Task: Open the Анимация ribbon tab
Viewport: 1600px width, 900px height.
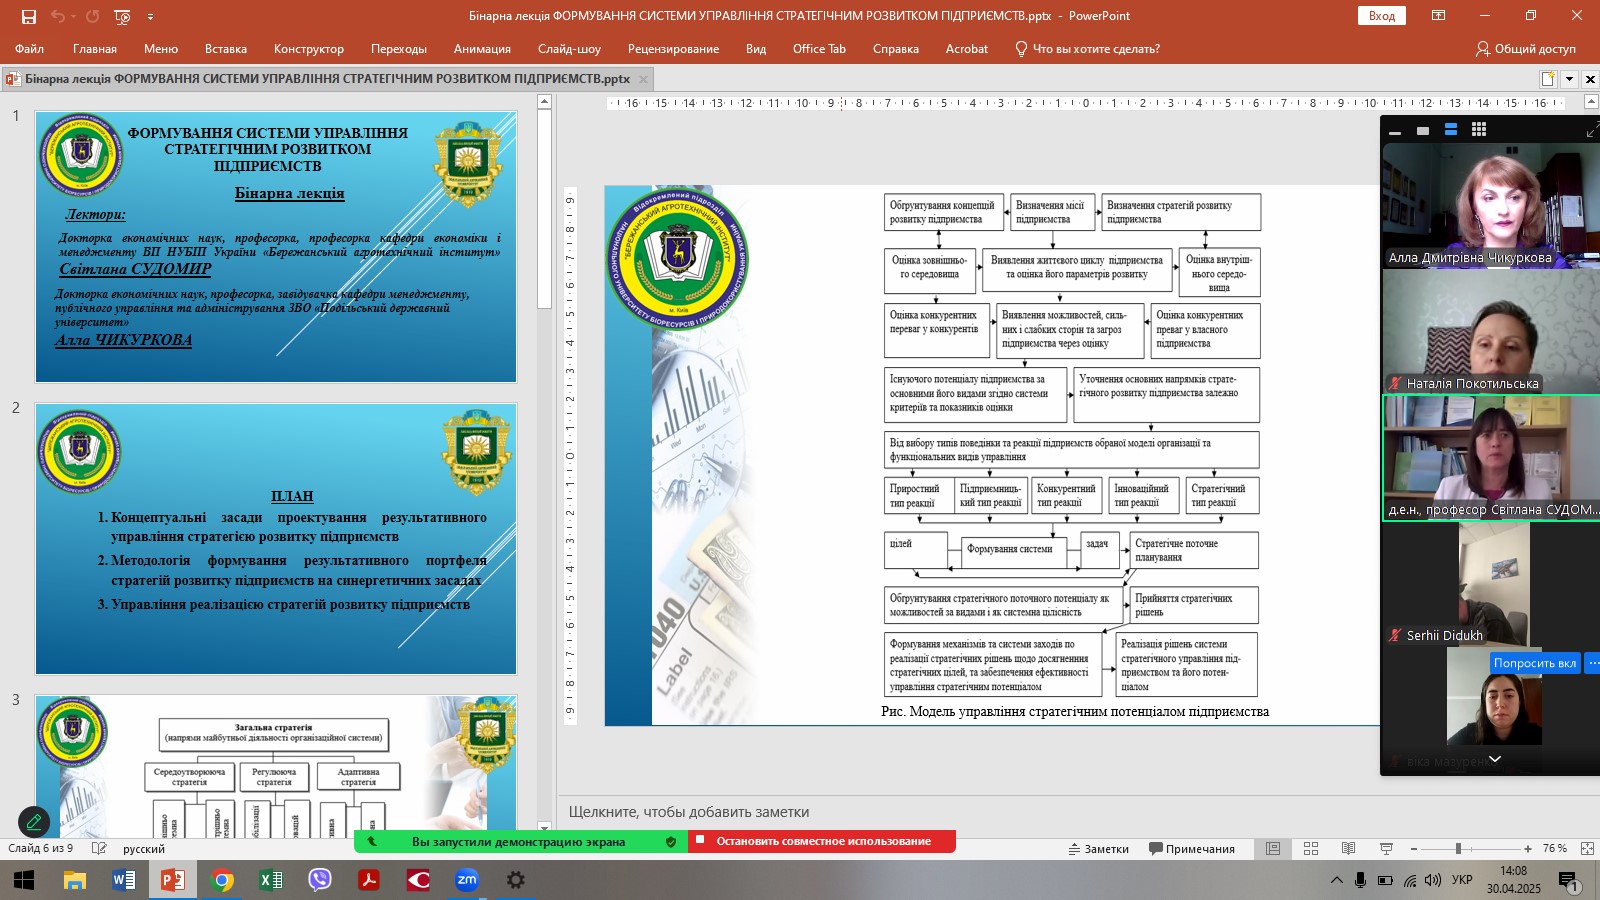Action: pos(482,49)
